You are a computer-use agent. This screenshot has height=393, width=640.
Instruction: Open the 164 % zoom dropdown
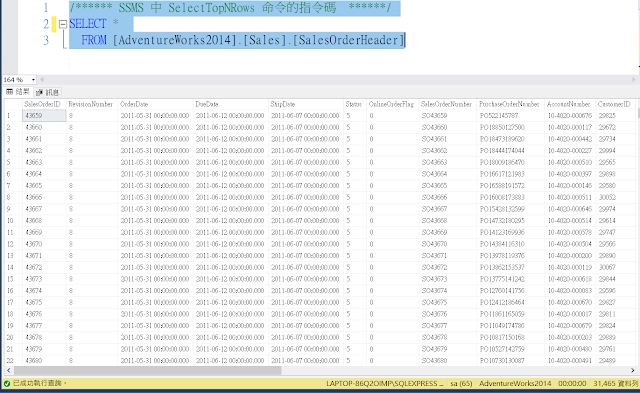pos(33,80)
